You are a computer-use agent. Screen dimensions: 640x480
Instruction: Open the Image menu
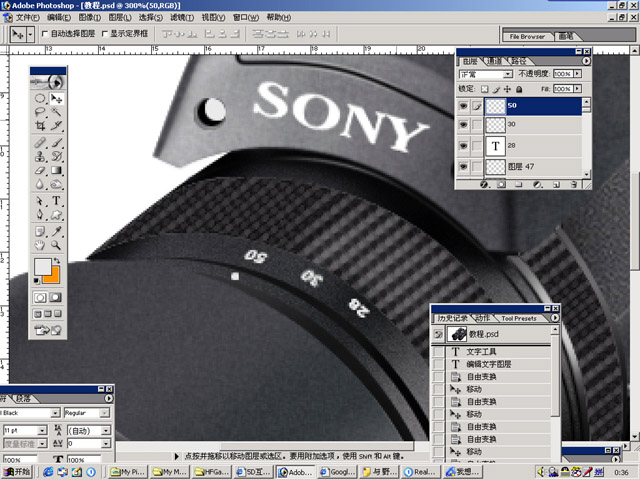tap(89, 18)
